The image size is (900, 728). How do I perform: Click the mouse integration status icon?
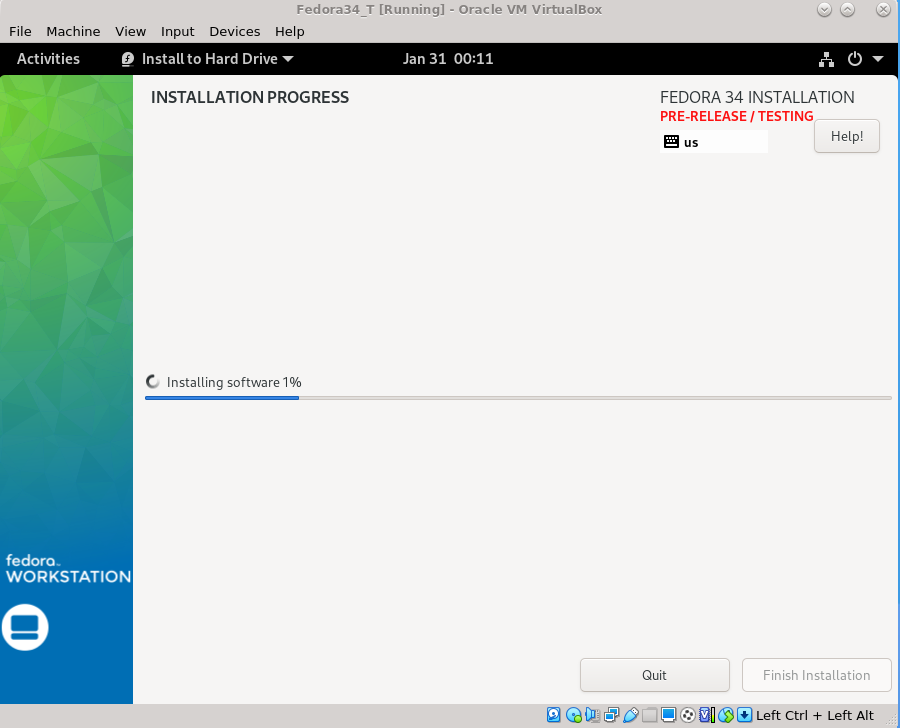click(726, 715)
